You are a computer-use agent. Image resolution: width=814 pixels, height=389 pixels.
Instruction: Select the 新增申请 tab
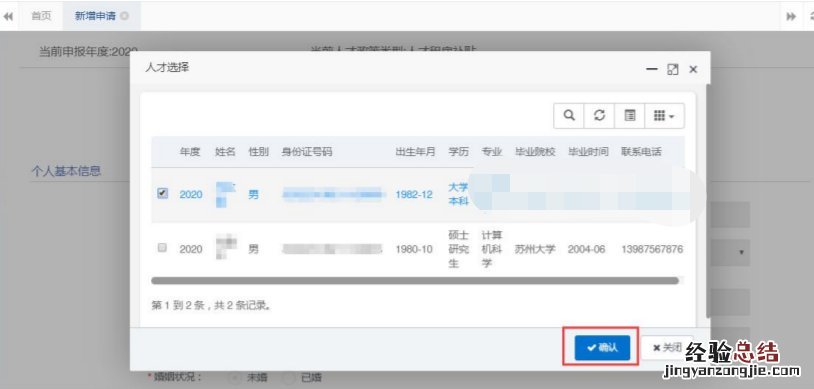[x=95, y=16]
